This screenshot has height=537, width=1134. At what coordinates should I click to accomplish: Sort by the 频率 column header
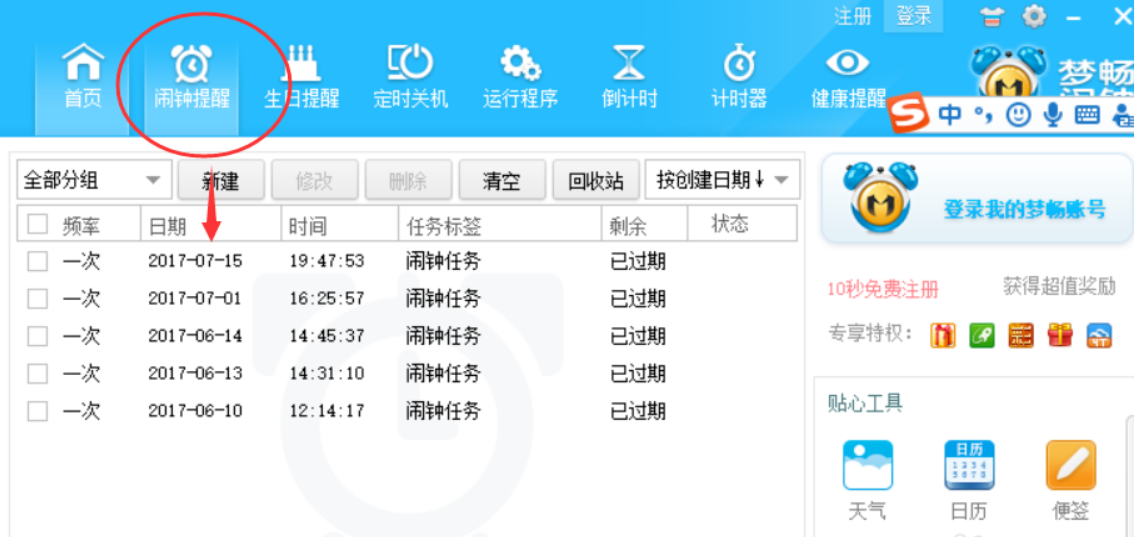pyautogui.click(x=81, y=226)
